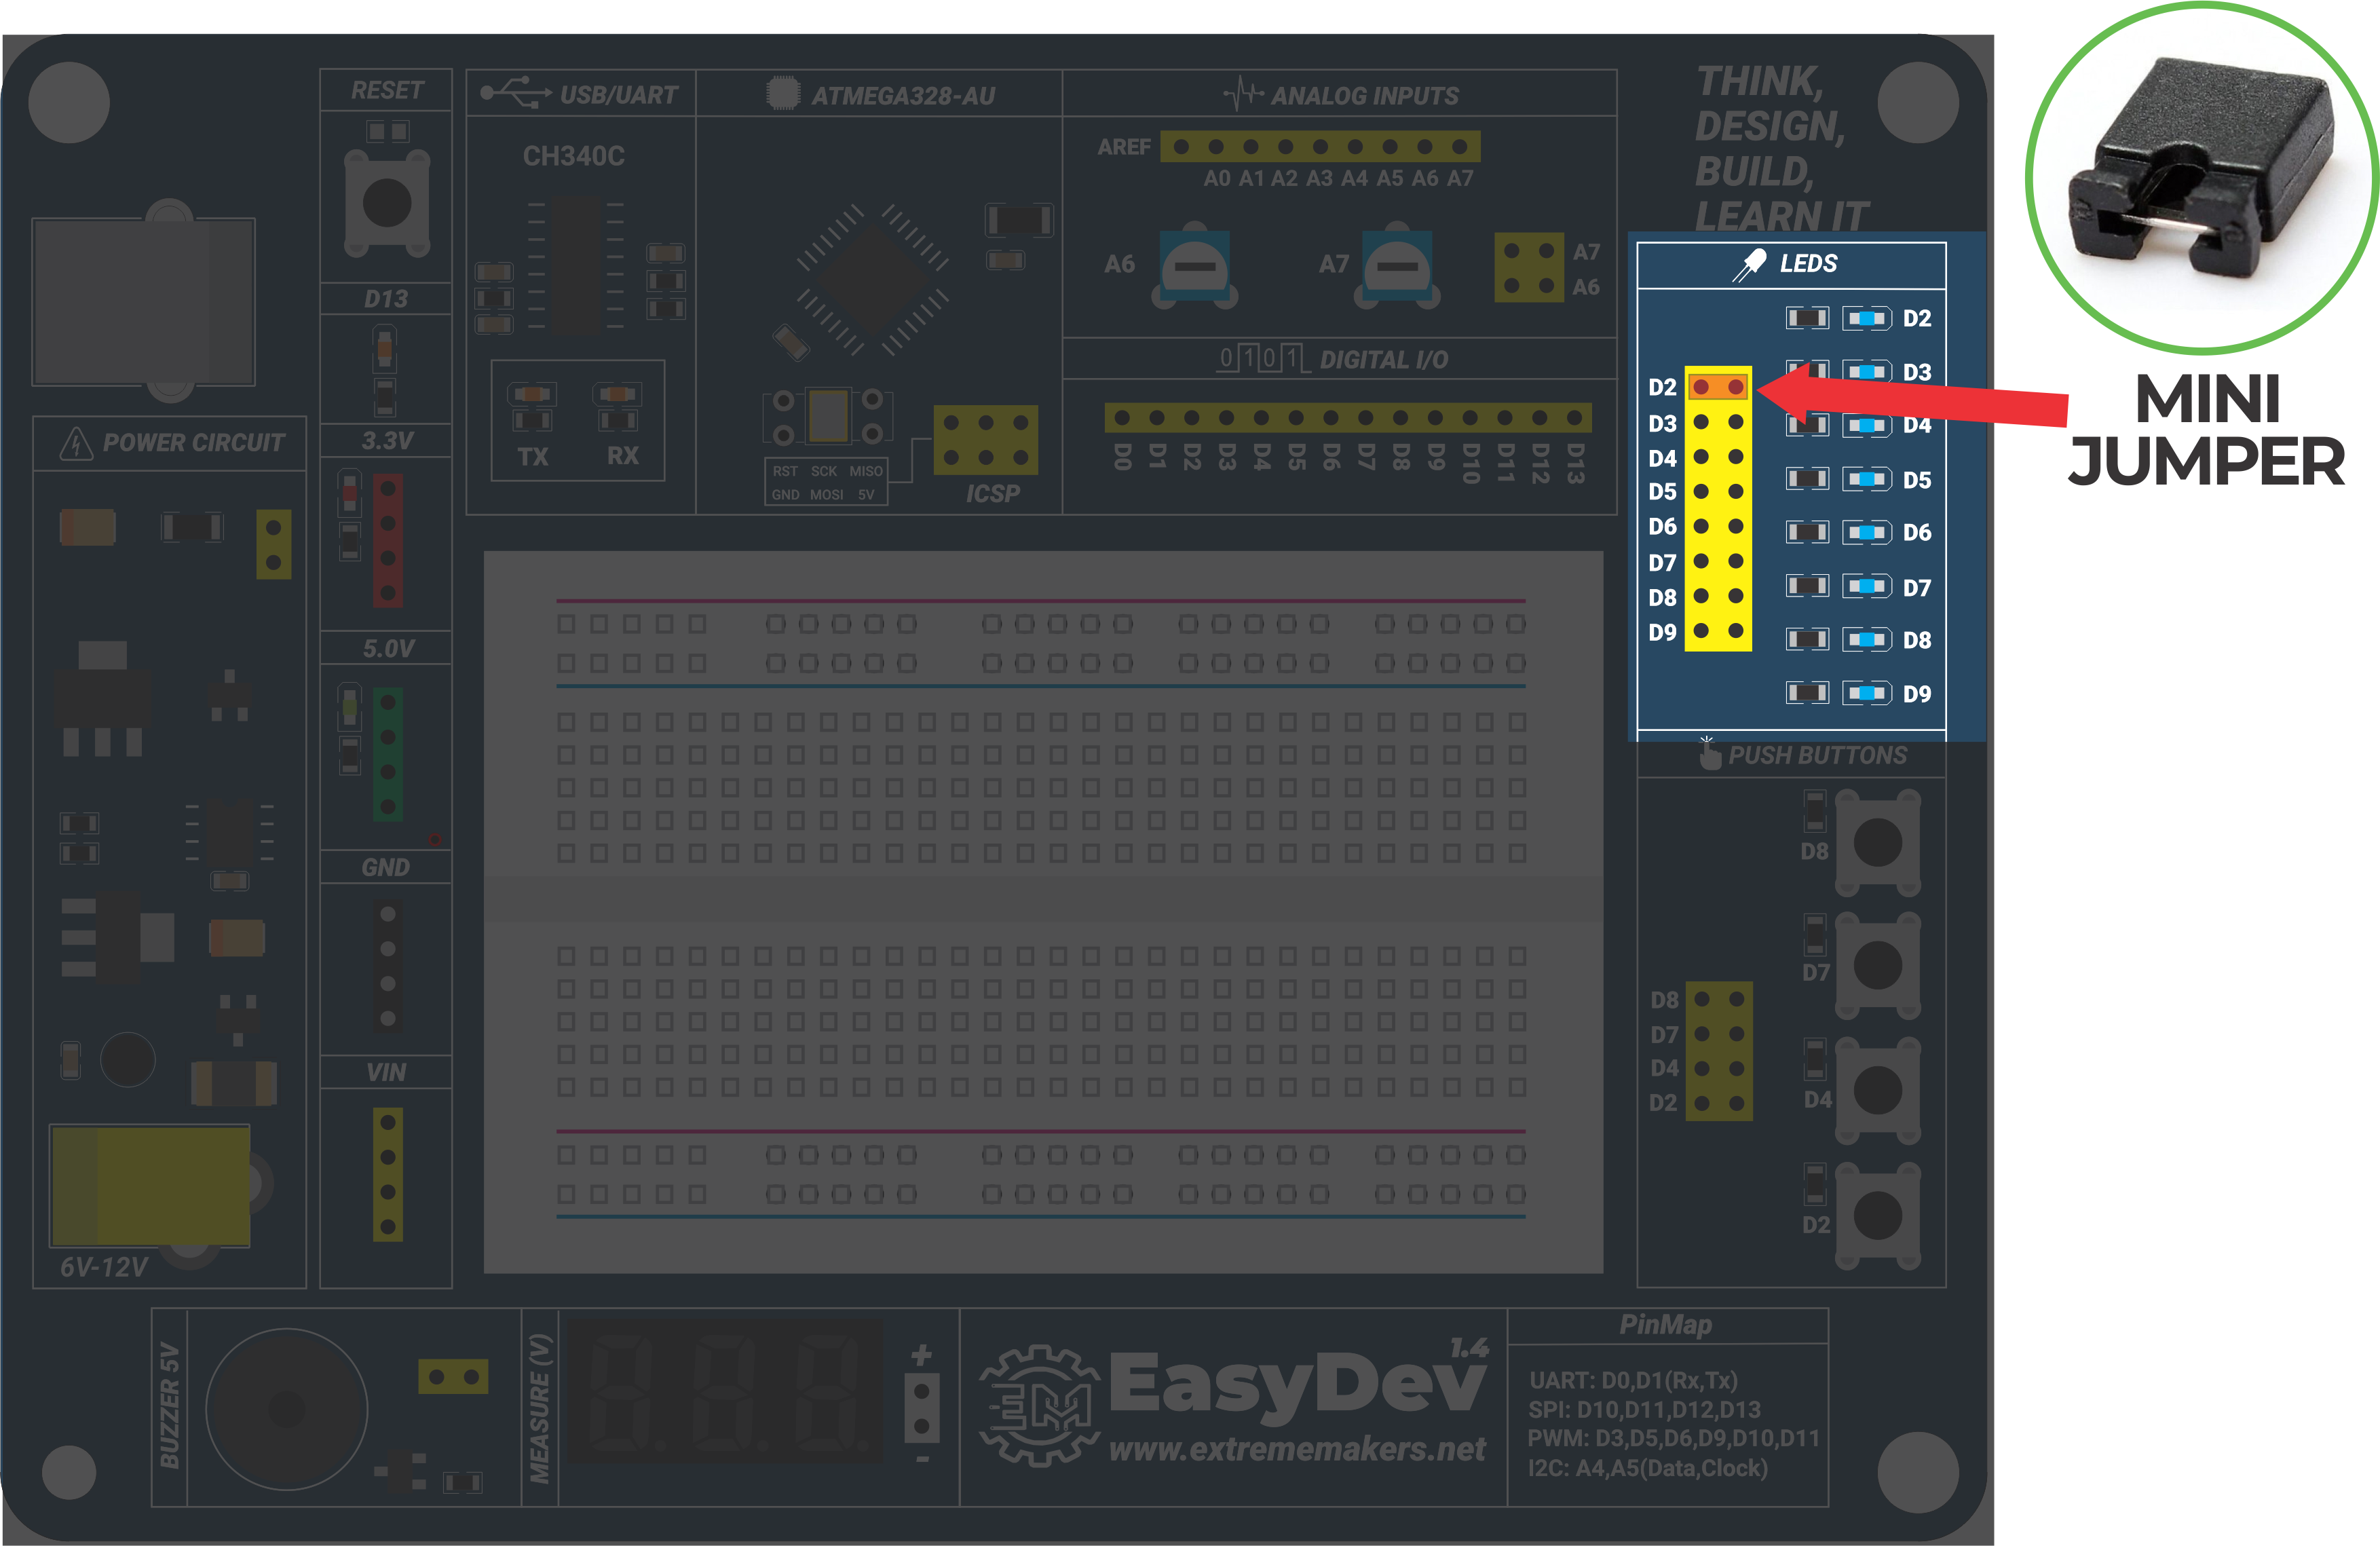This screenshot has width=2380, height=1546.
Task: Click the waveform icon beside ANALOG INPUTS
Action: (x=1243, y=94)
